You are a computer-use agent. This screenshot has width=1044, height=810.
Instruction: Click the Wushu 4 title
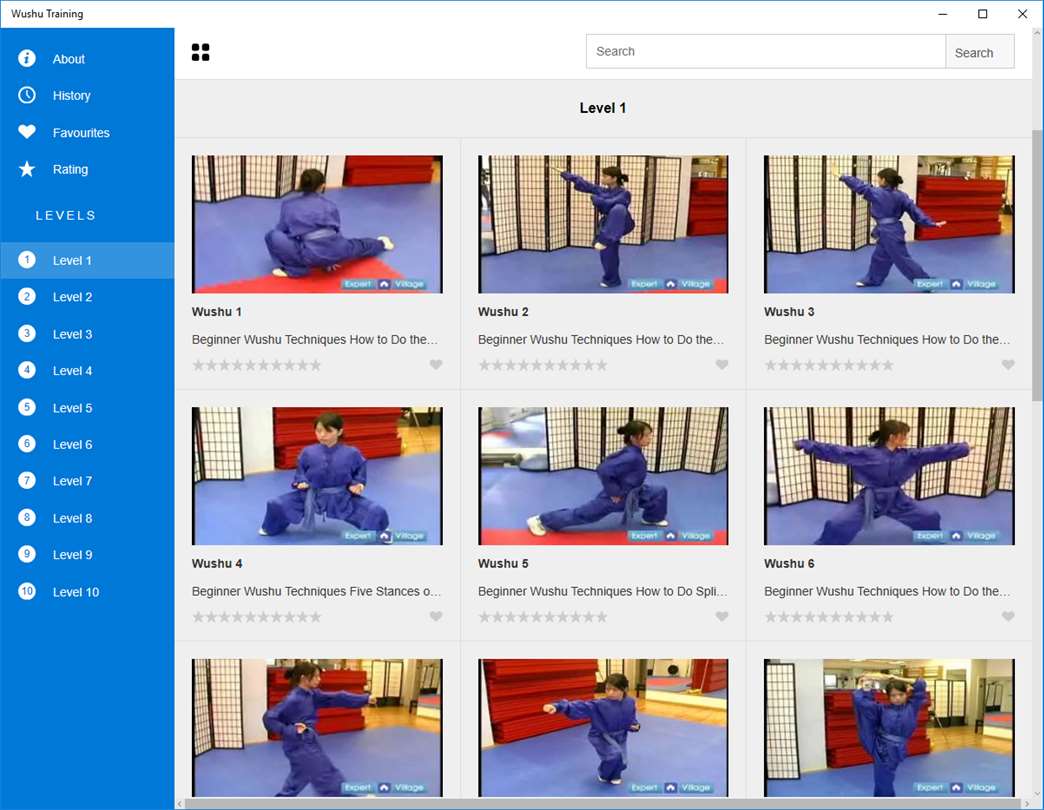216,563
